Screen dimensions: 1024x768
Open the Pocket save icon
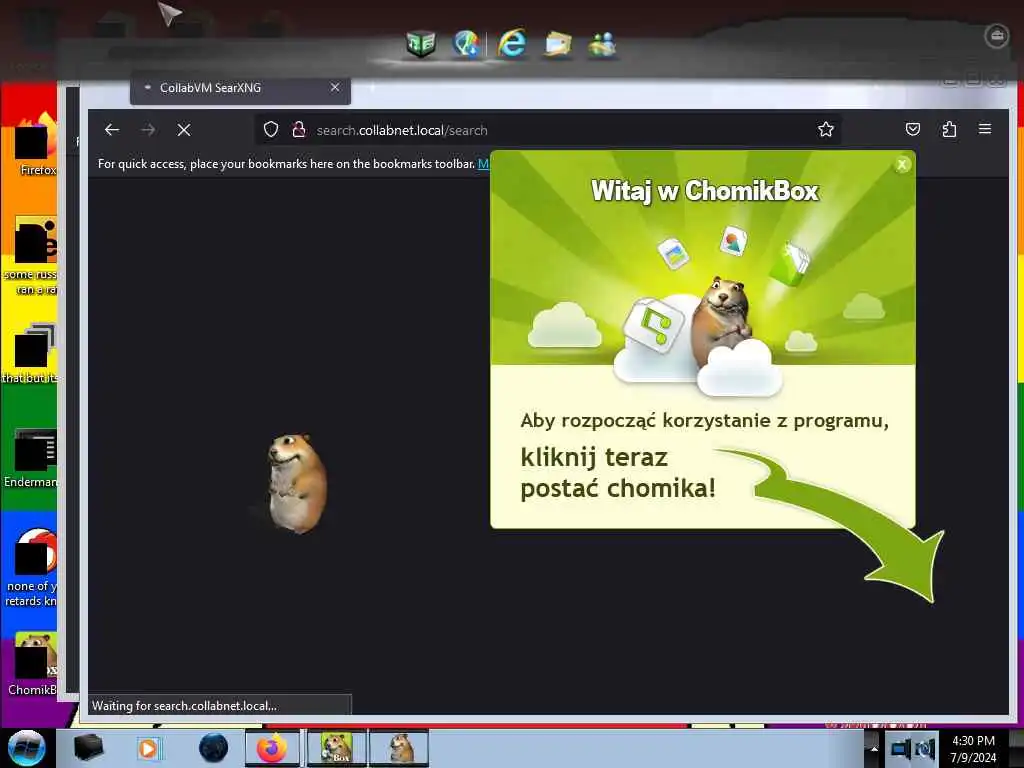[913, 129]
